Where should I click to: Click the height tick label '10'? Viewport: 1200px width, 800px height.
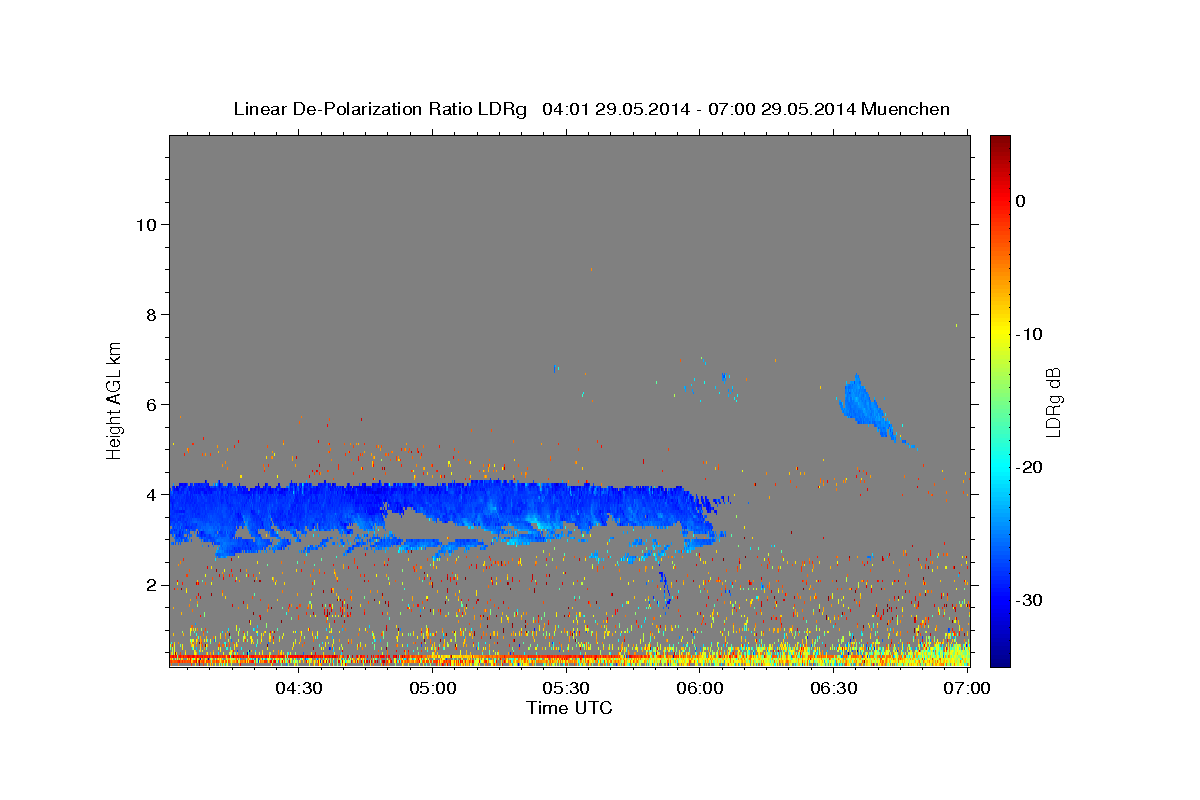146,224
